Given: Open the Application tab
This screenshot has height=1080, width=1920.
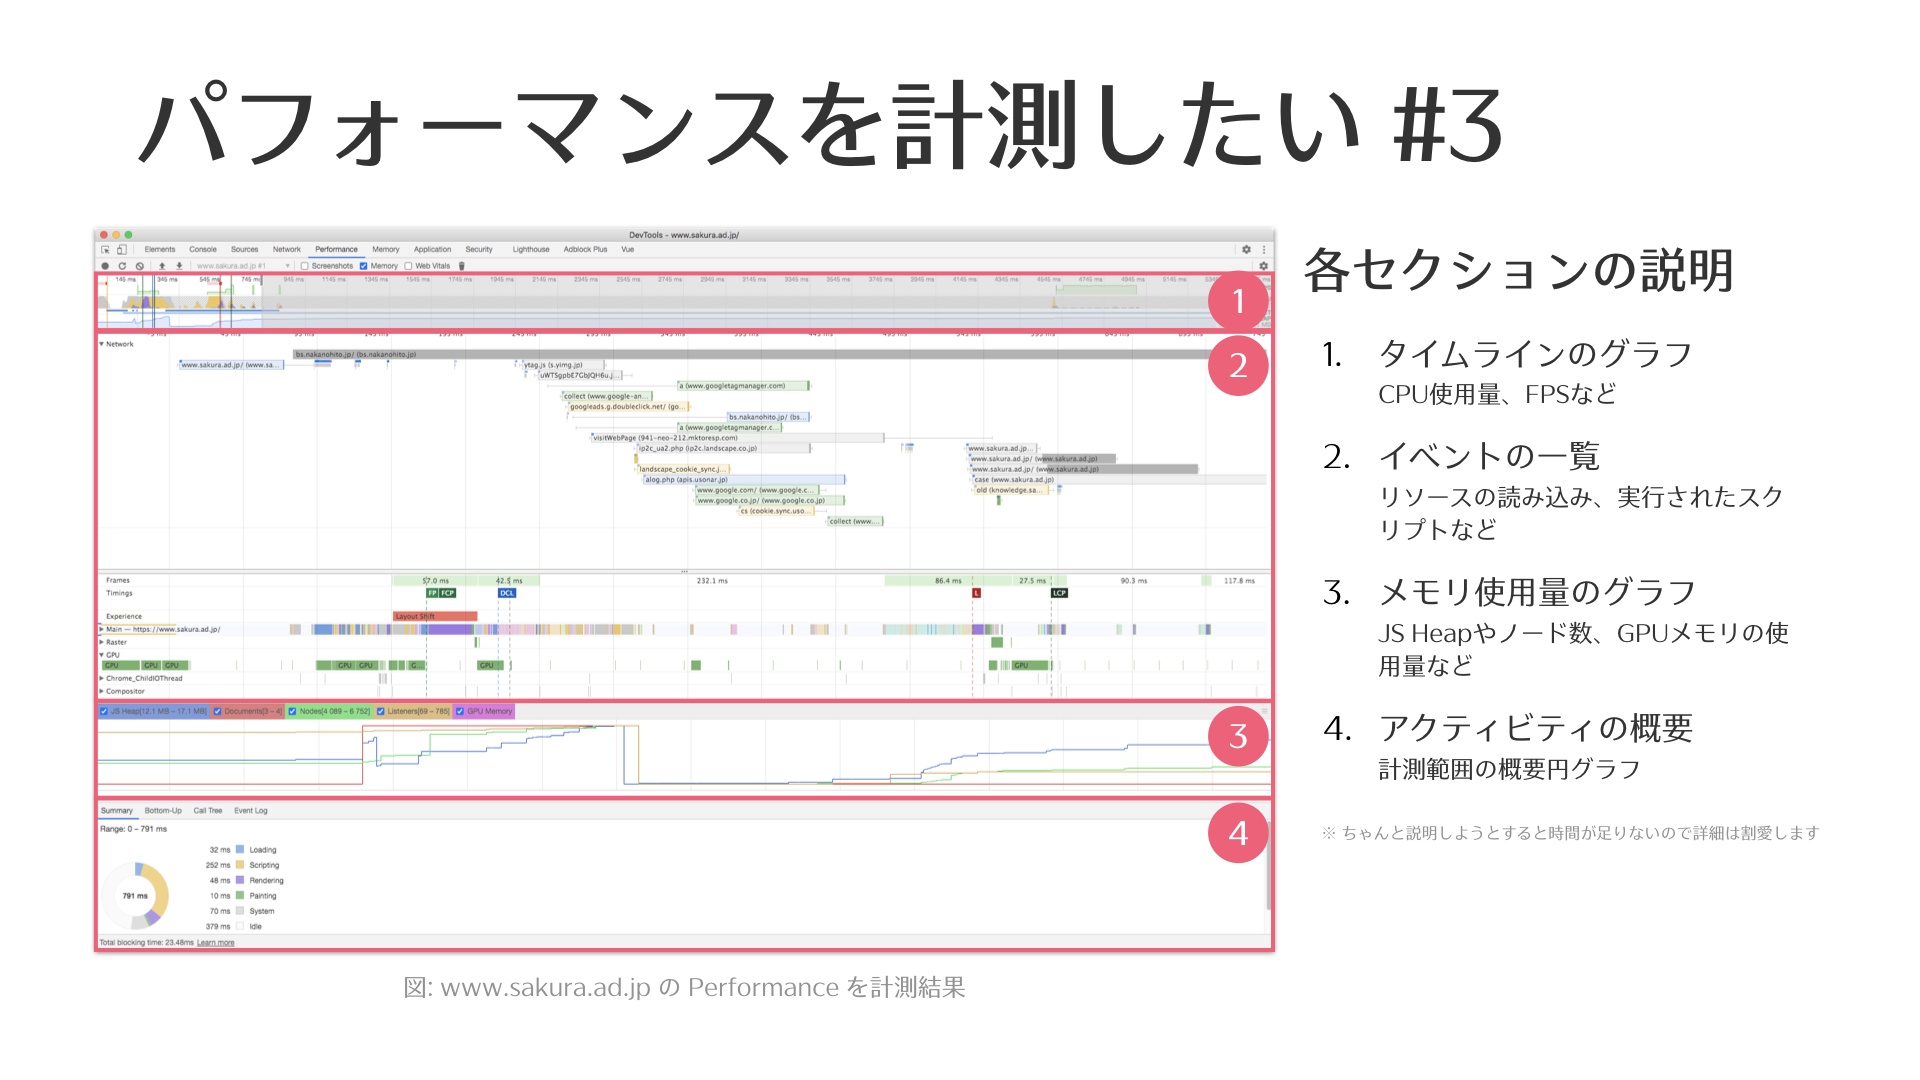Looking at the screenshot, I should pyautogui.click(x=433, y=250).
